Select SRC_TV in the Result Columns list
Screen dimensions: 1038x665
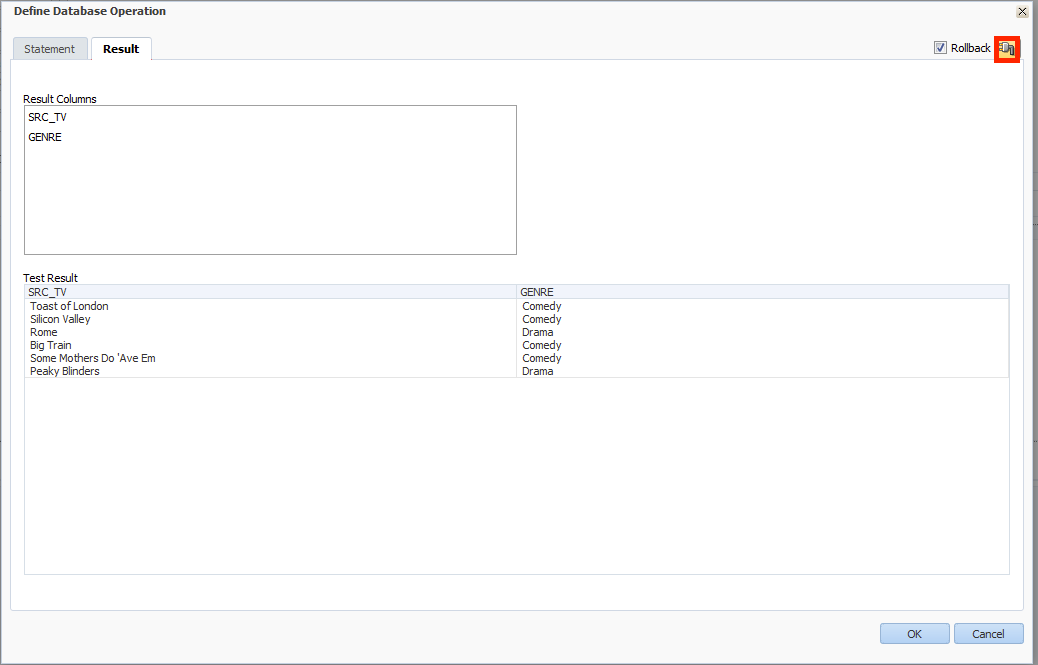[x=48, y=117]
